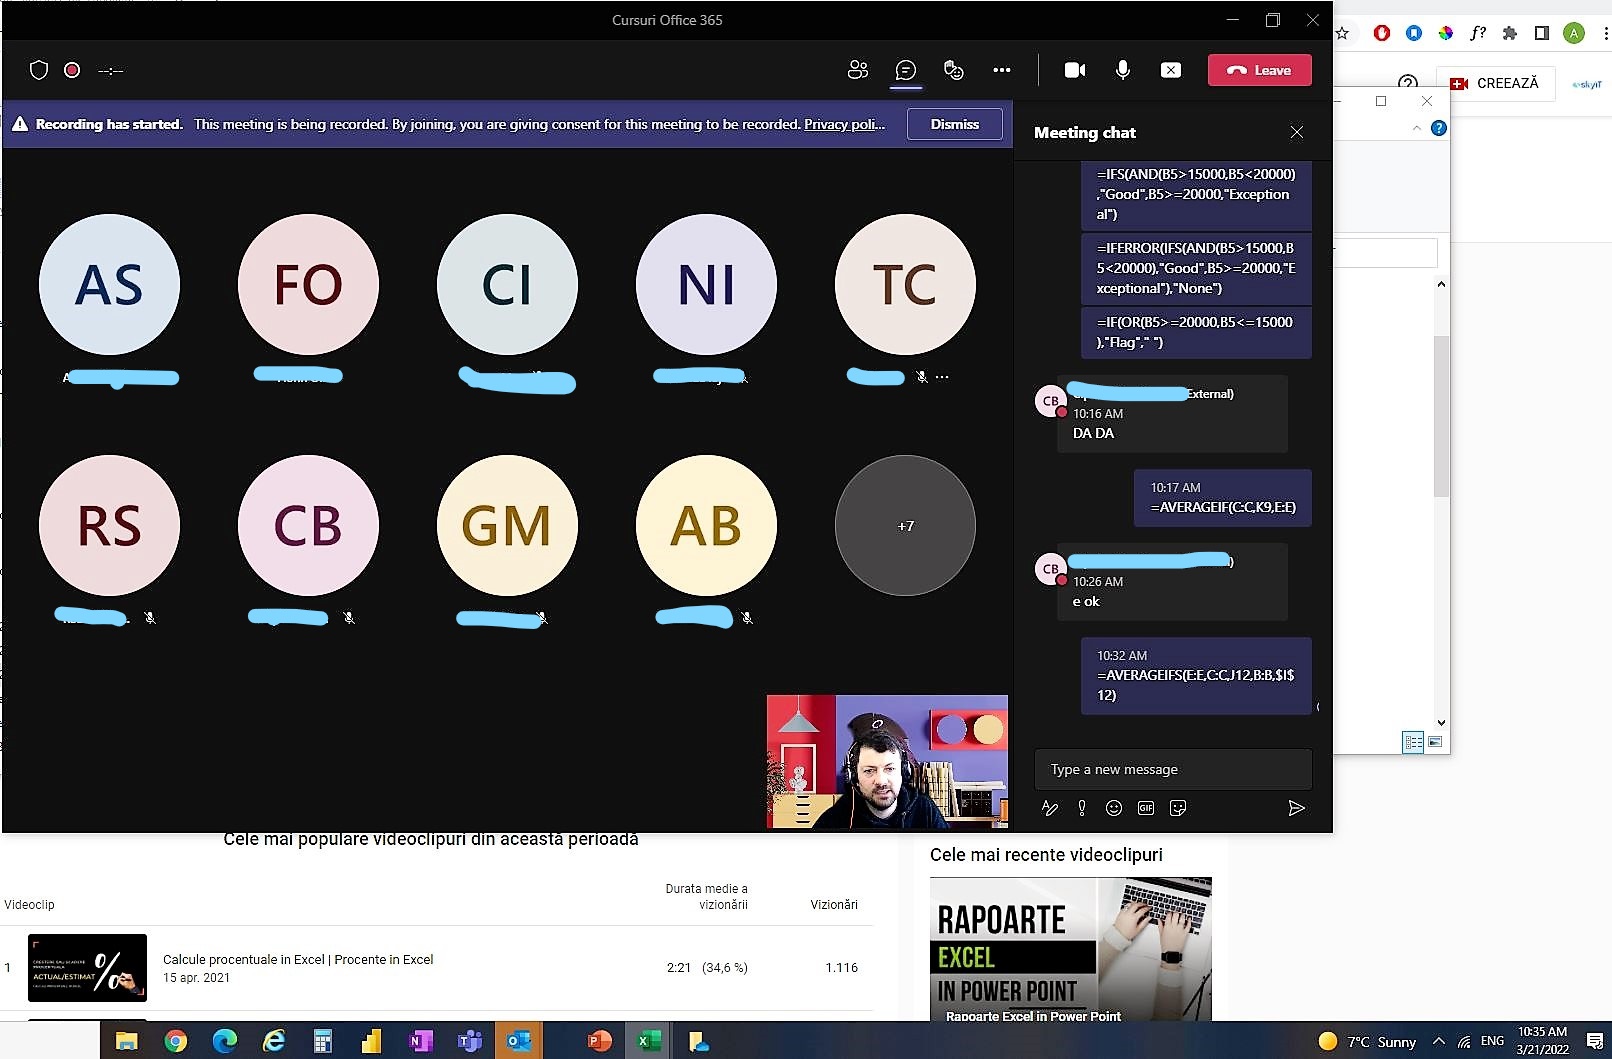Screen dimensions: 1612x1059
Task: Mute or unmute the microphone
Action: click(x=1123, y=70)
